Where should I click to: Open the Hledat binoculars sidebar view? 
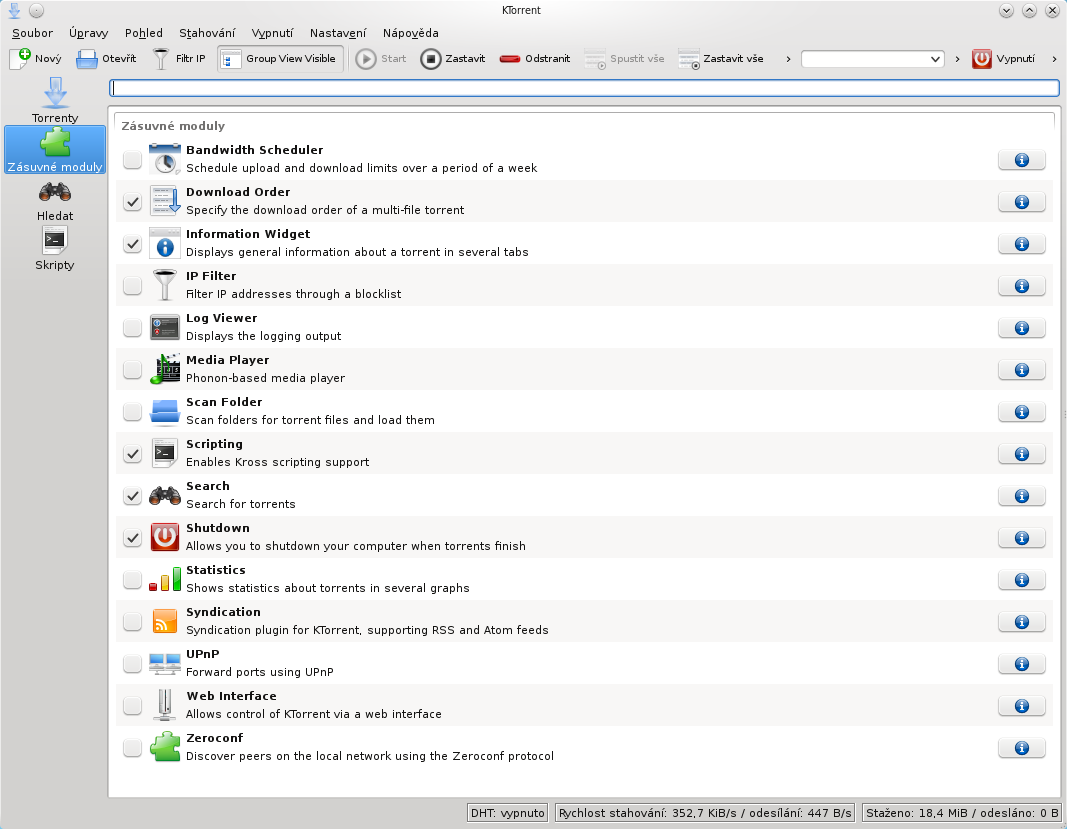click(55, 199)
